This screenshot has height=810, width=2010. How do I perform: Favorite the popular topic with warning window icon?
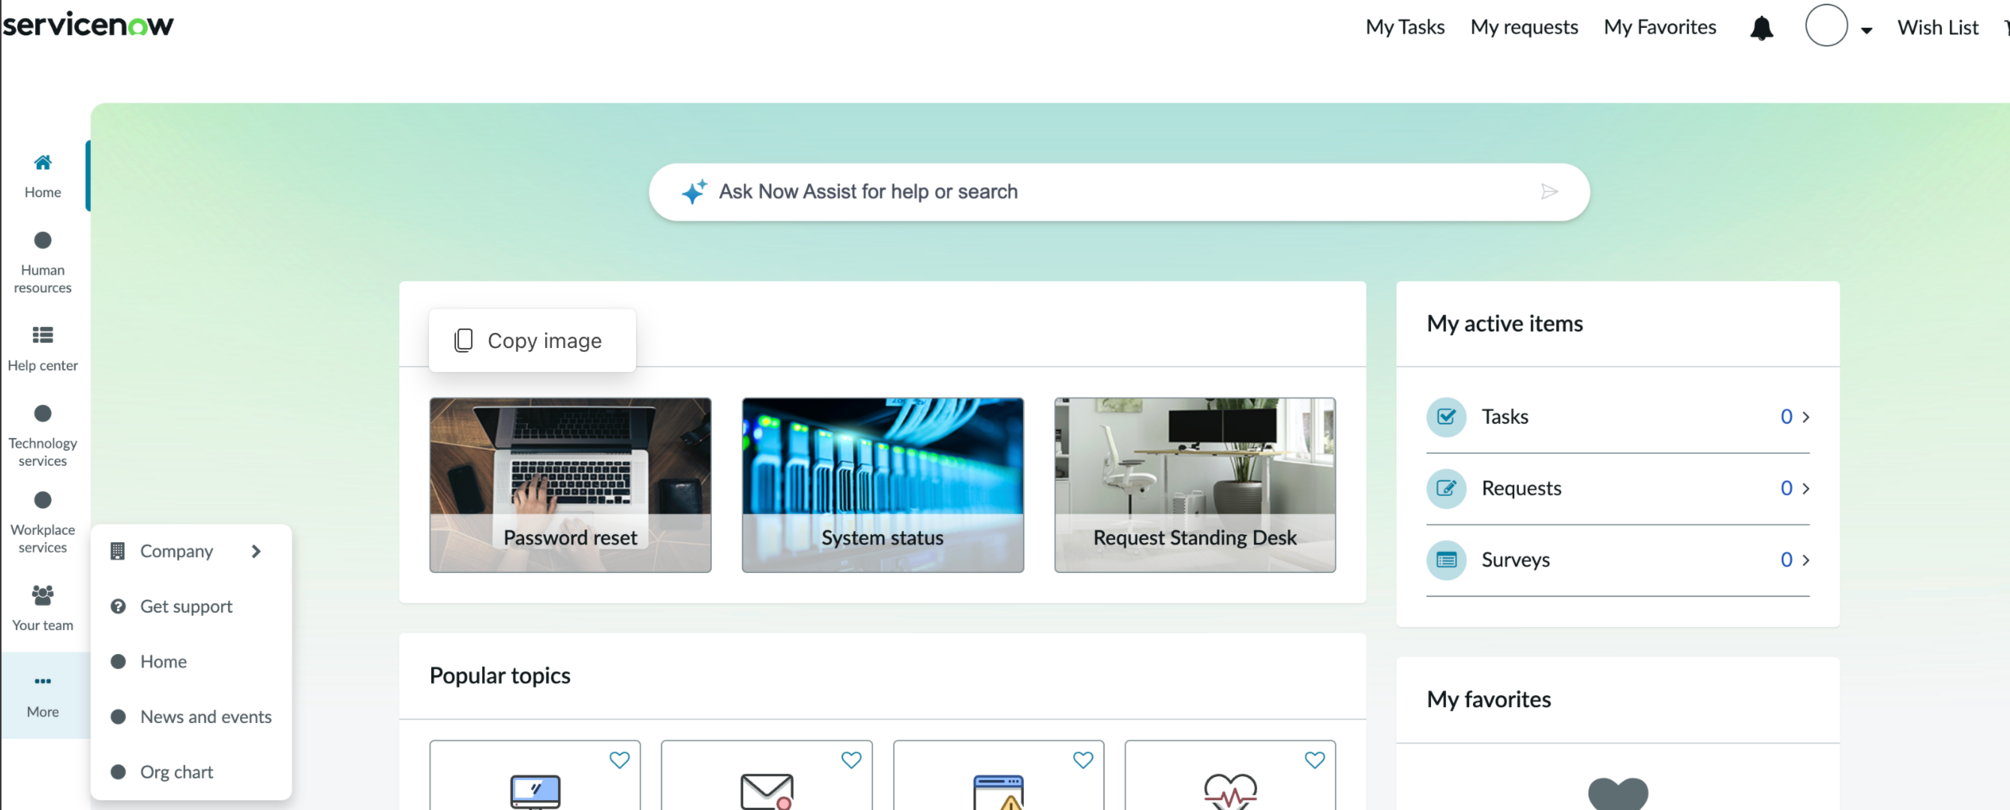click(1083, 760)
